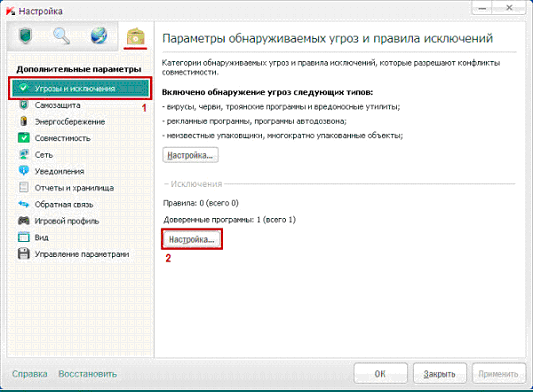Click the Самозащита shield icon

(x=23, y=105)
